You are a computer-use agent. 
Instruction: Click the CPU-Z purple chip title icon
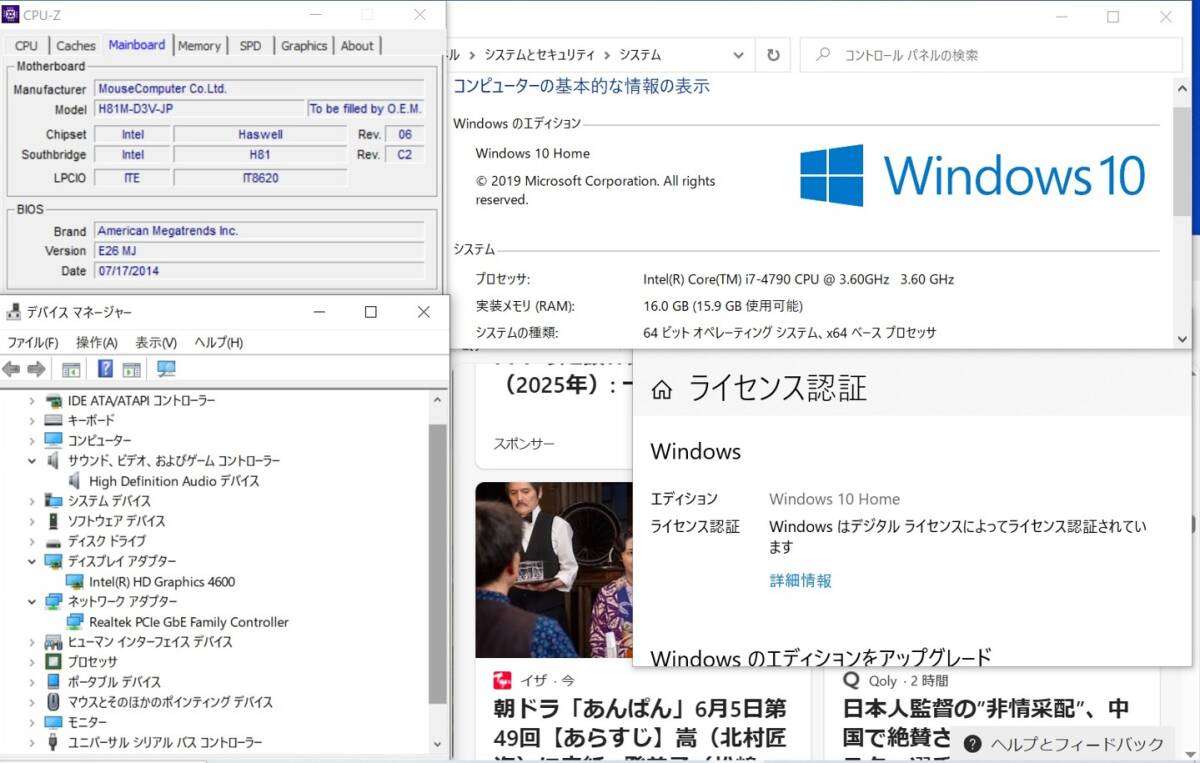[11, 14]
